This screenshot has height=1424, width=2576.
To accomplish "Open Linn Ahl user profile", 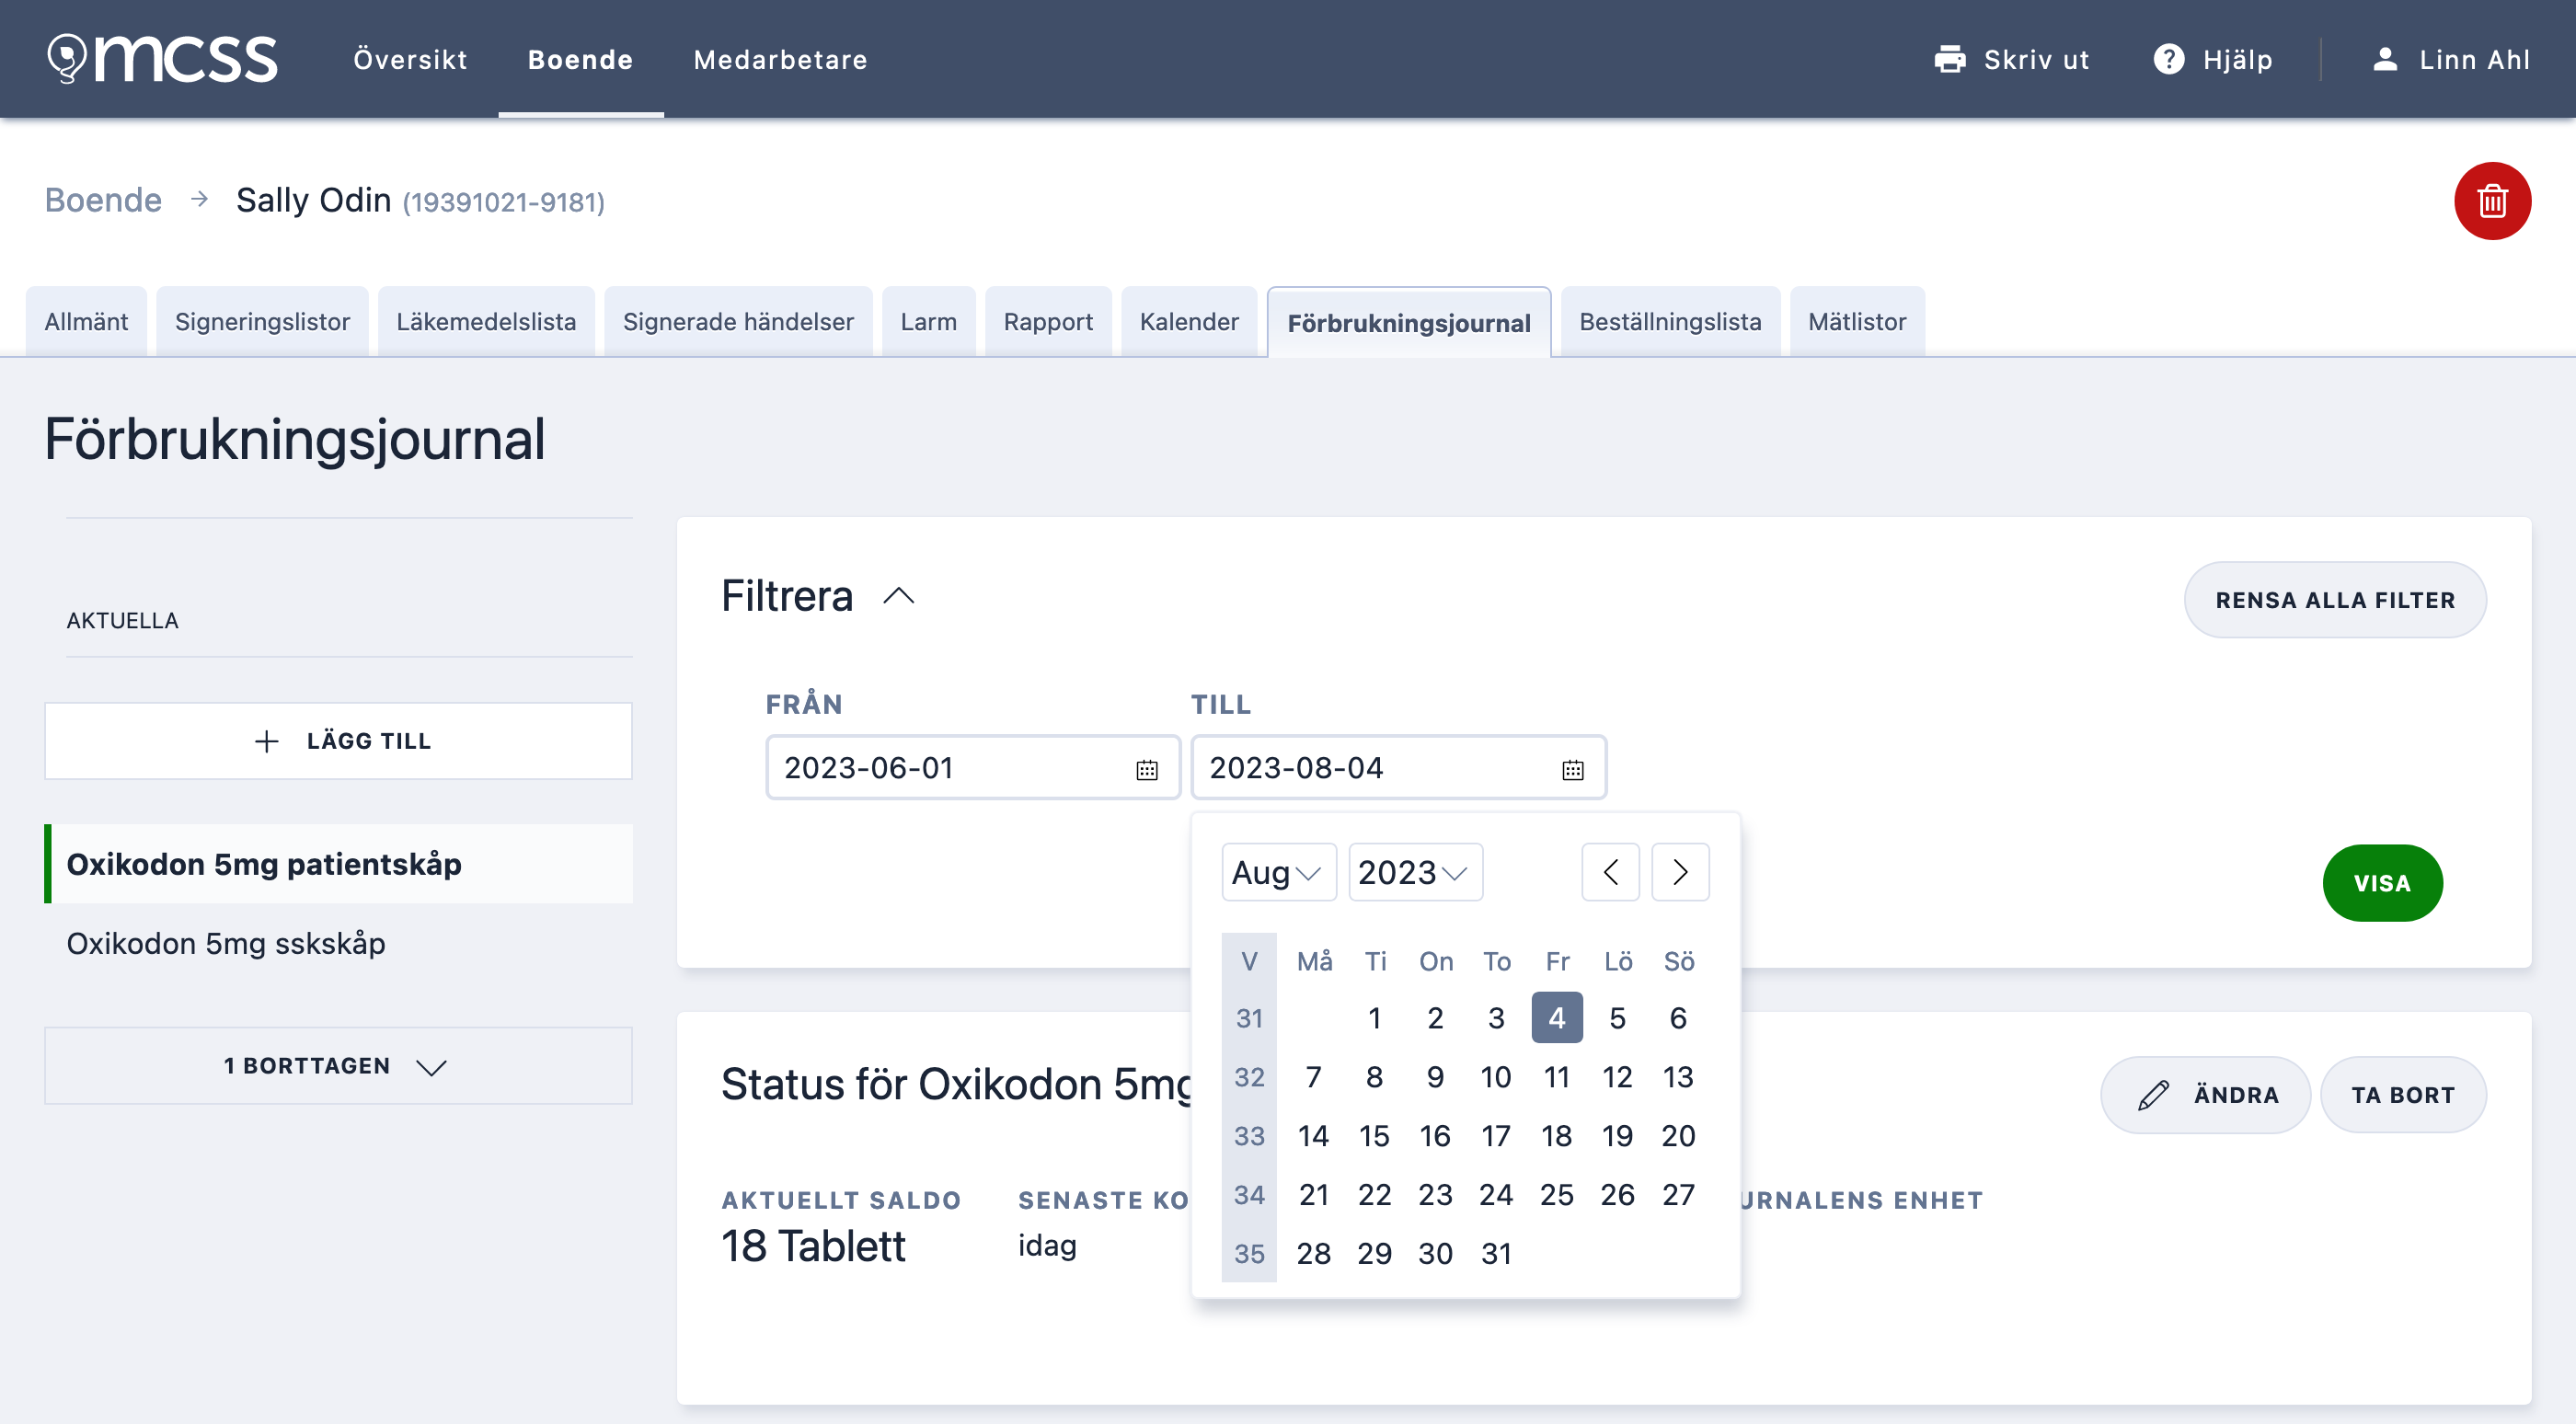I will pyautogui.click(x=2451, y=59).
